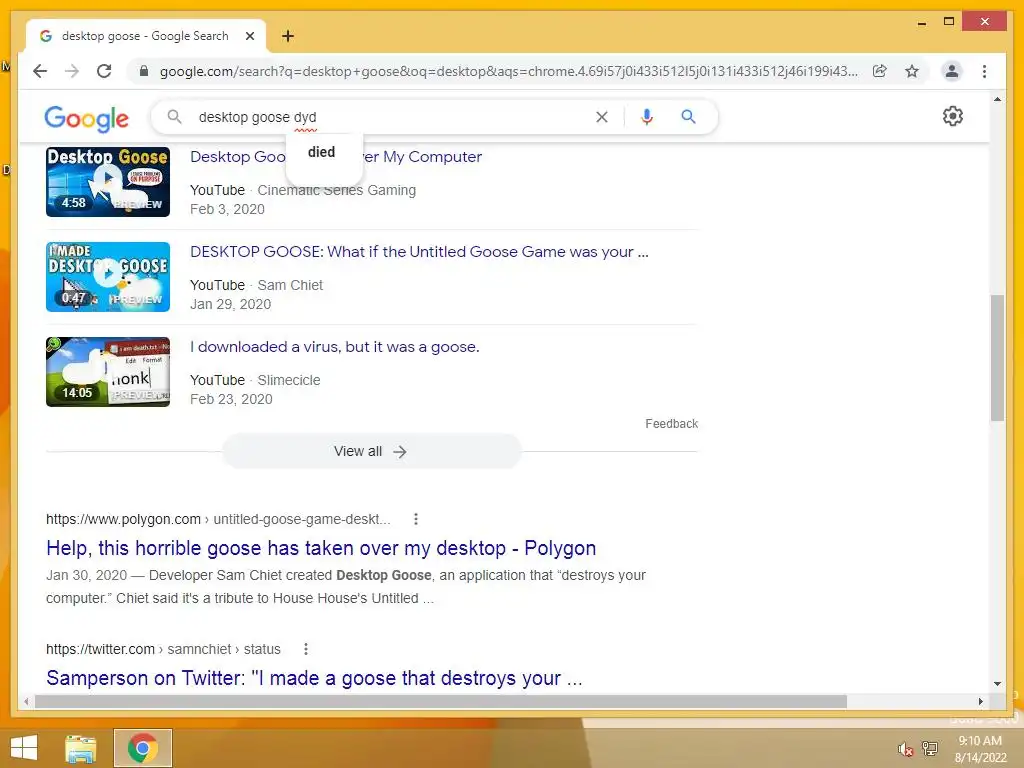Image resolution: width=1024 pixels, height=768 pixels.
Task: Click the Feedback link
Action: pyautogui.click(x=671, y=424)
